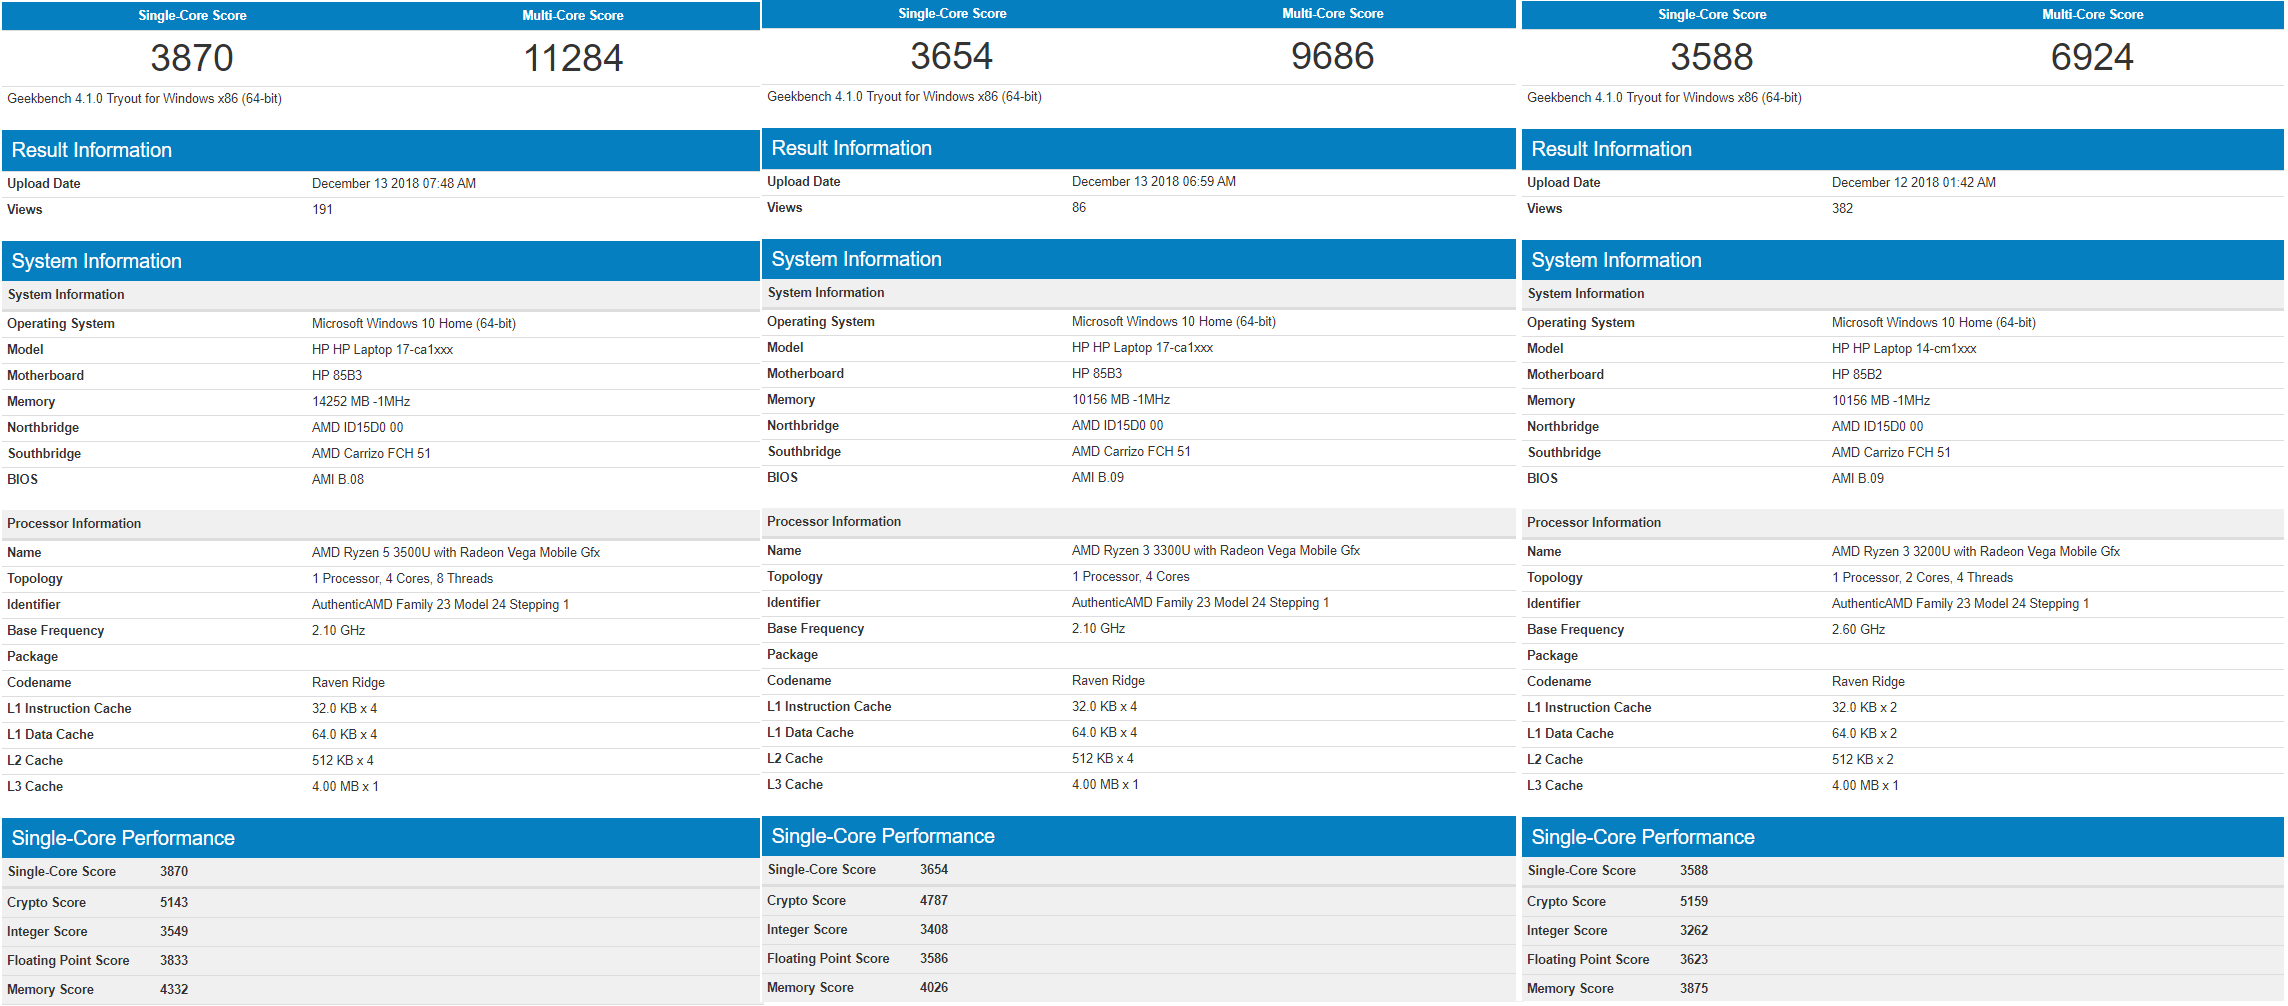Click the floating point score 3623
Screen dimensions: 2288x1006
pos(1694,959)
